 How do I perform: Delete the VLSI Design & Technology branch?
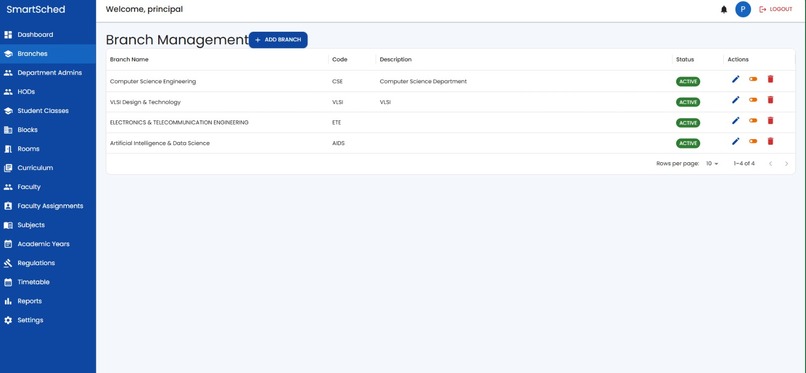(770, 100)
